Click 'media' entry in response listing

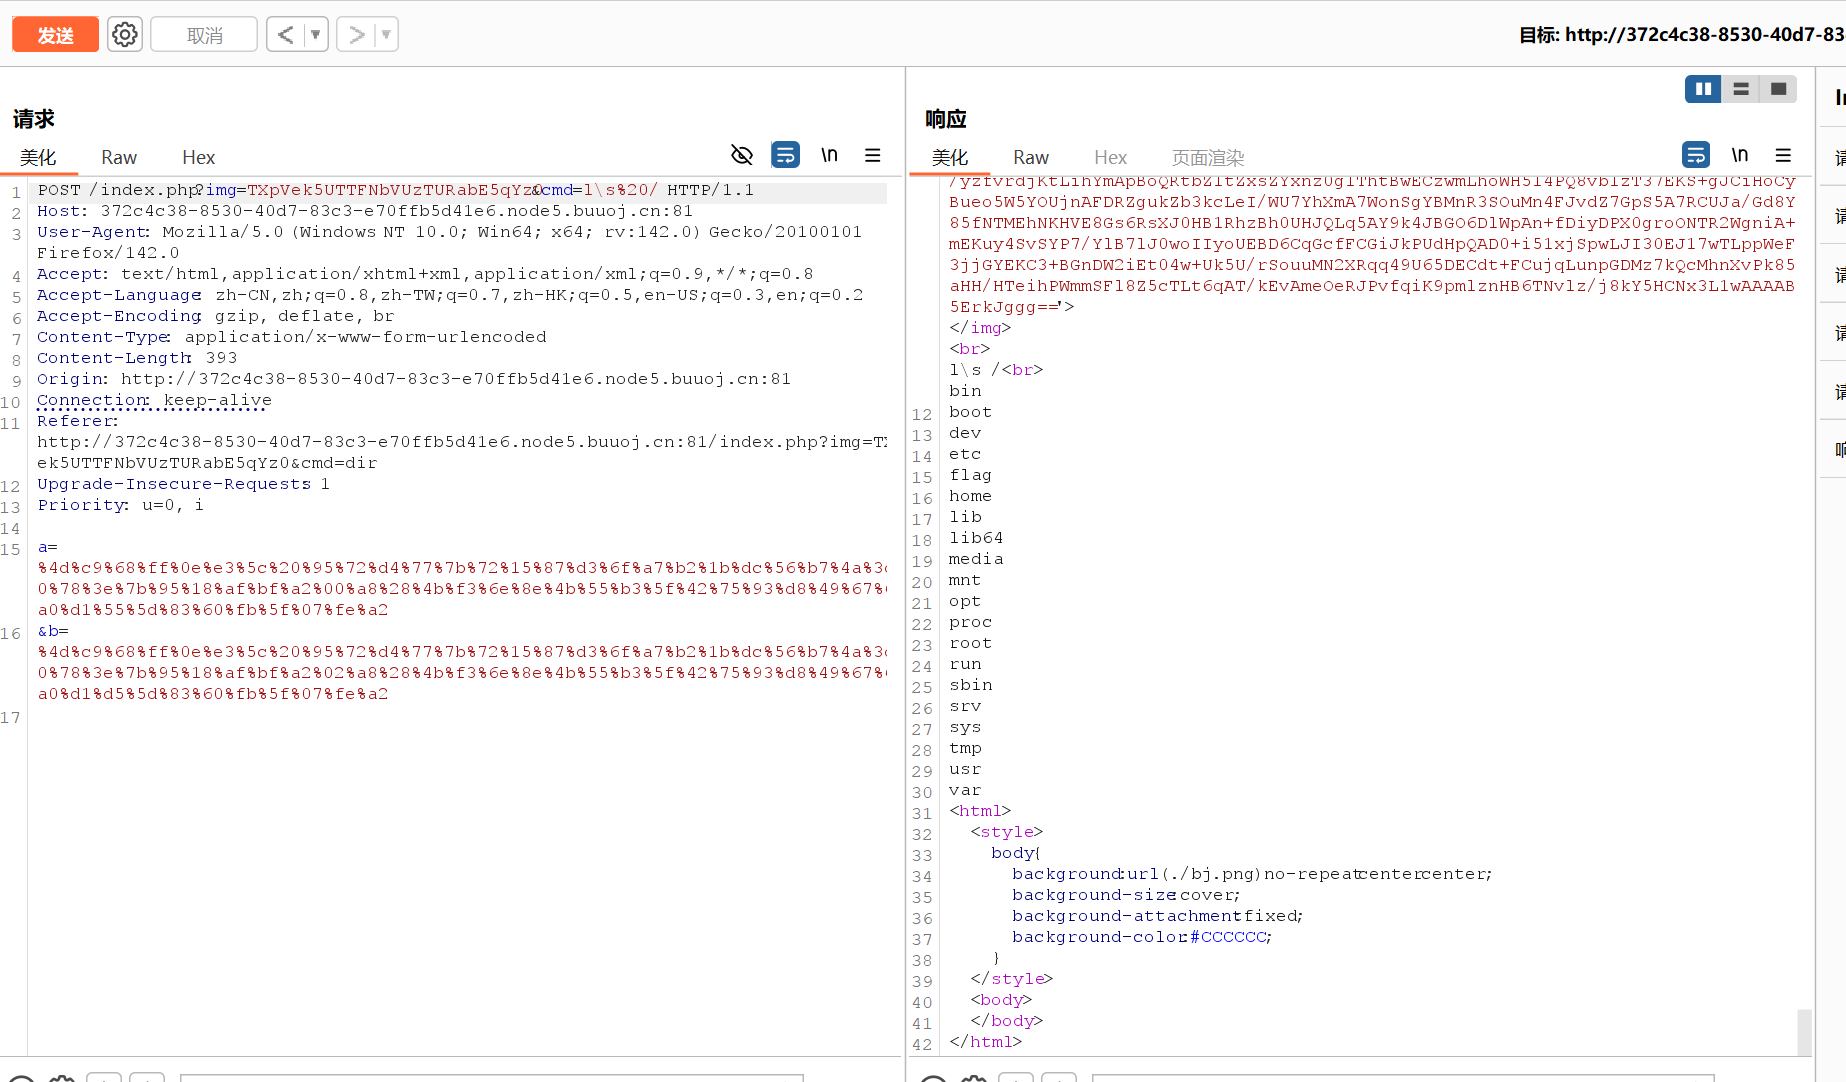(976, 559)
